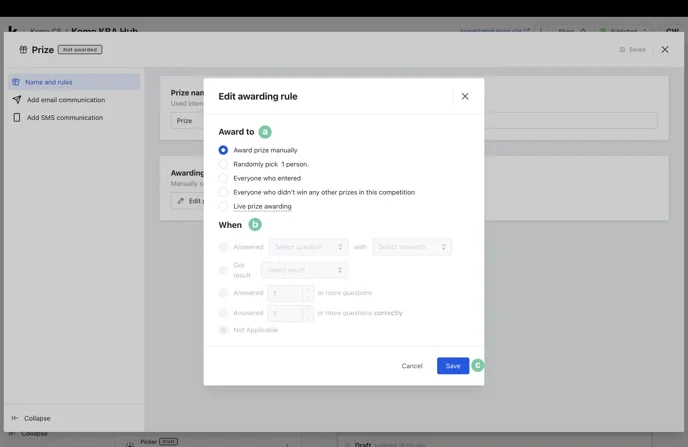This screenshot has height=447, width=688.
Task: Select Randomly pick 1 person option
Action: click(x=223, y=164)
